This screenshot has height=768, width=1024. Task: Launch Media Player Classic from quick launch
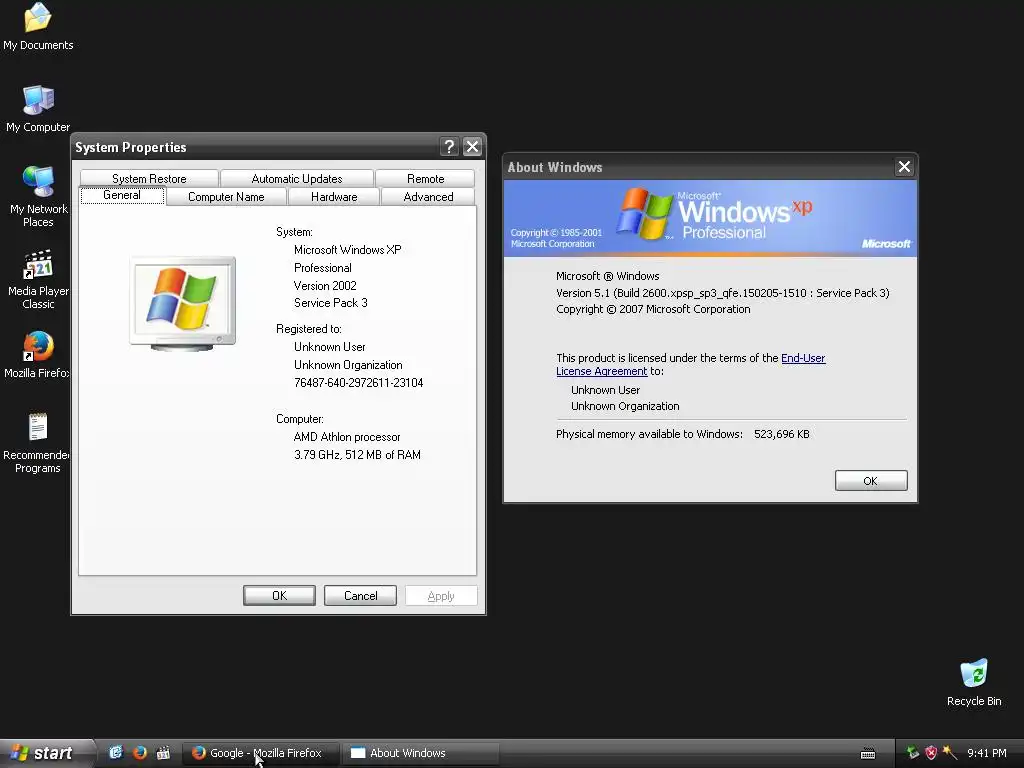163,753
